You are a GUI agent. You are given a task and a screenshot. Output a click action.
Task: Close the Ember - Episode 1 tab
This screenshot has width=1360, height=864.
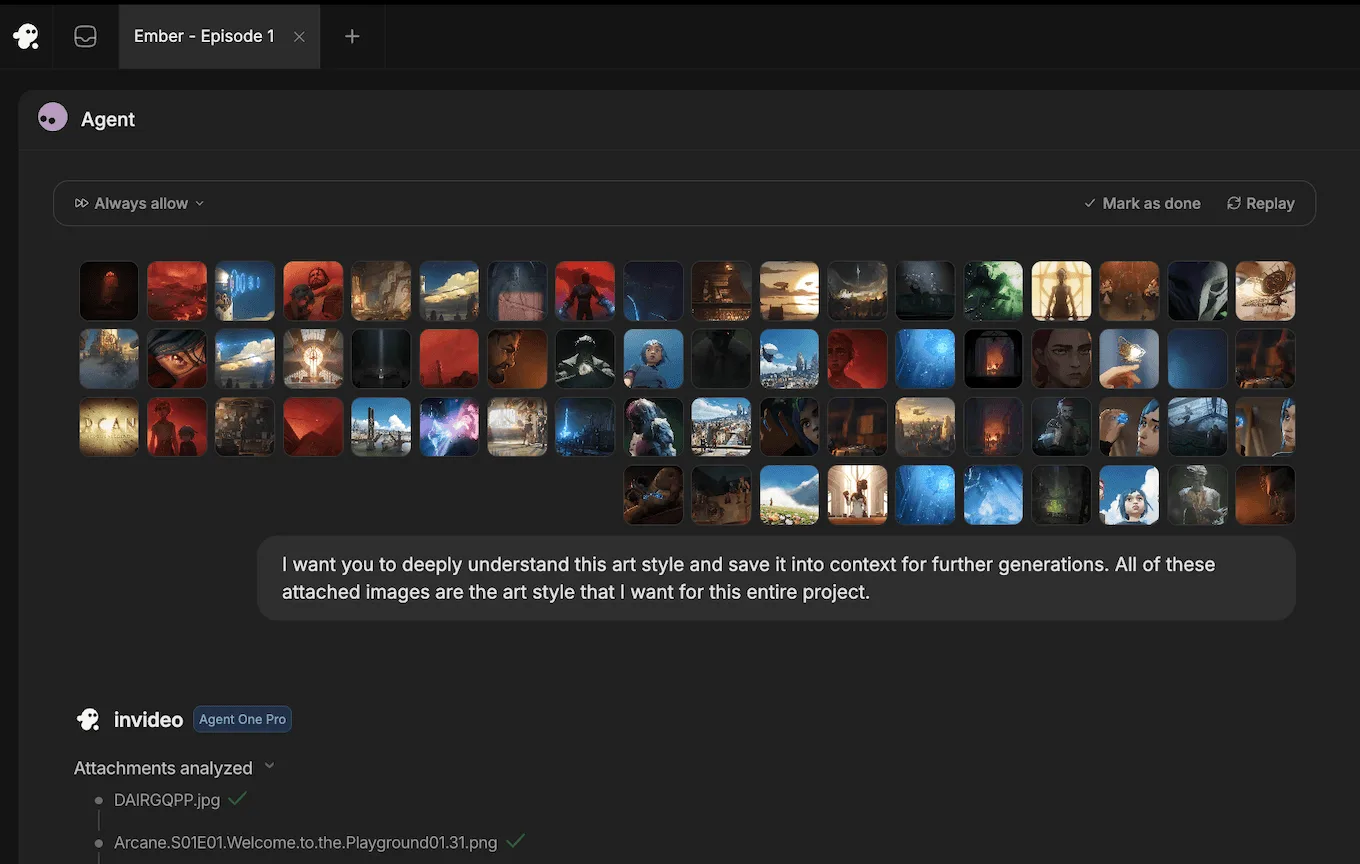(x=299, y=36)
